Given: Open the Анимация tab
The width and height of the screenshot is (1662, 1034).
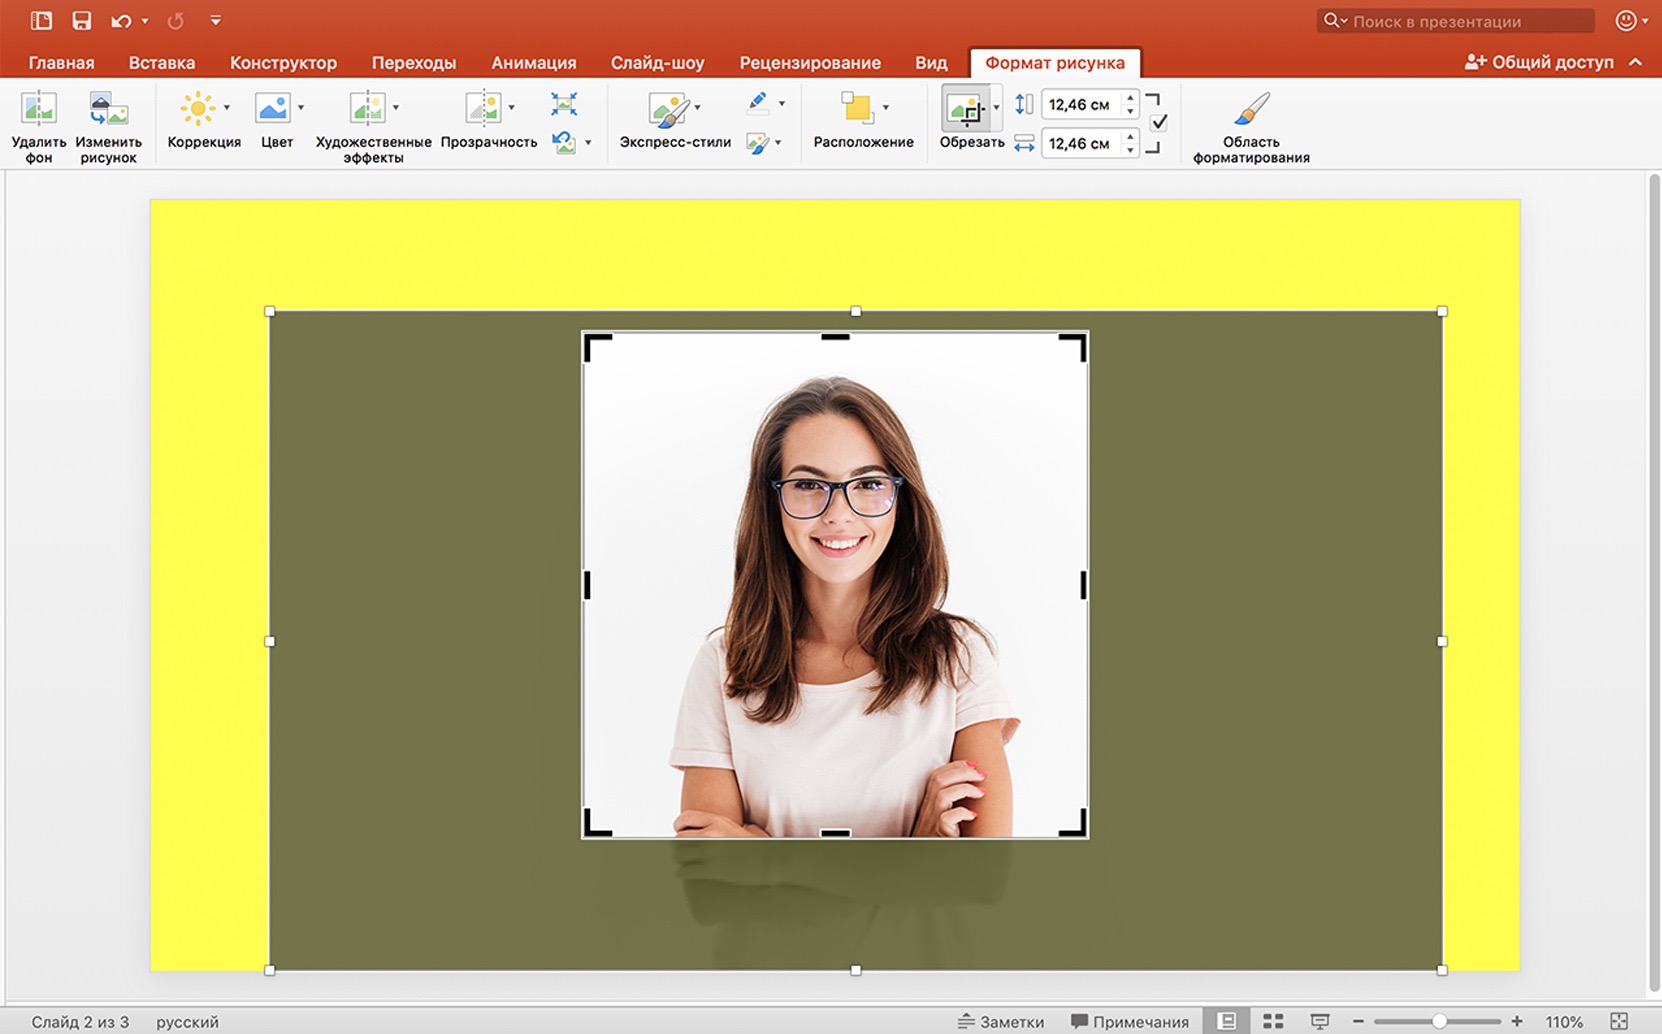Looking at the screenshot, I should pyautogui.click(x=534, y=62).
